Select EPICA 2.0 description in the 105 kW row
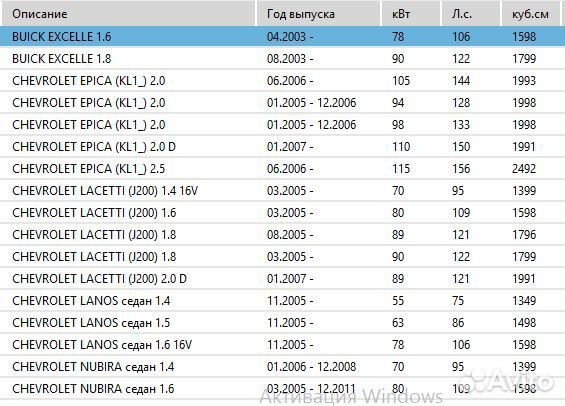This screenshot has height=406, width=565. [x=89, y=81]
